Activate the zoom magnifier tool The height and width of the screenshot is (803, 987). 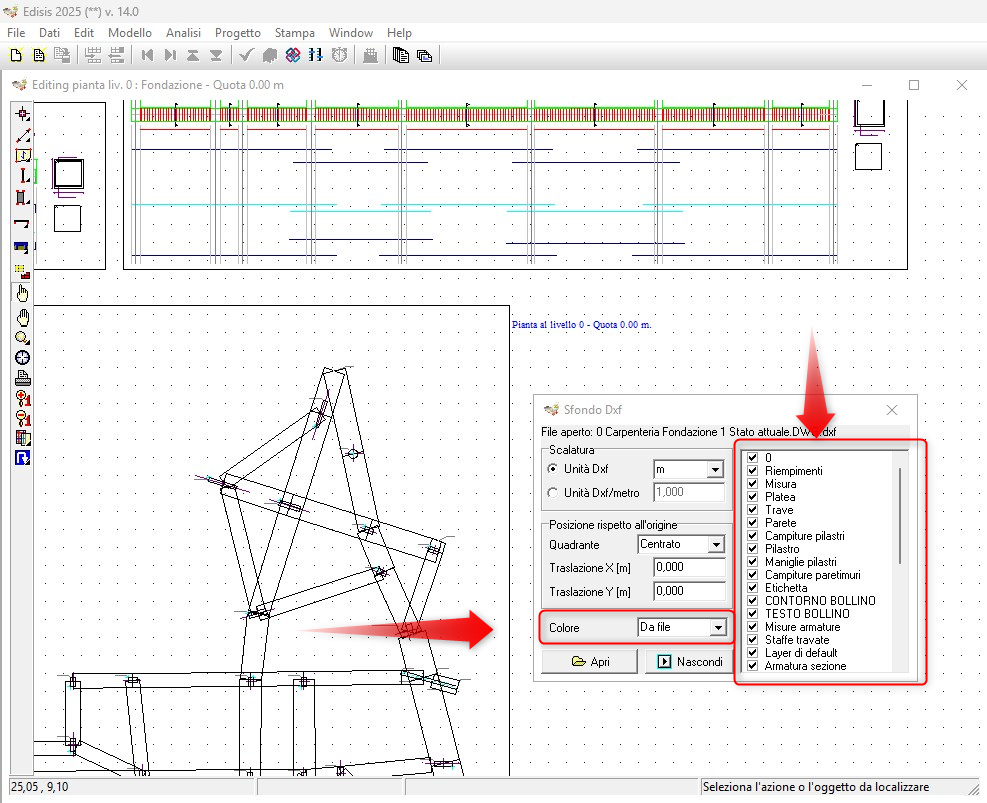[x=23, y=338]
